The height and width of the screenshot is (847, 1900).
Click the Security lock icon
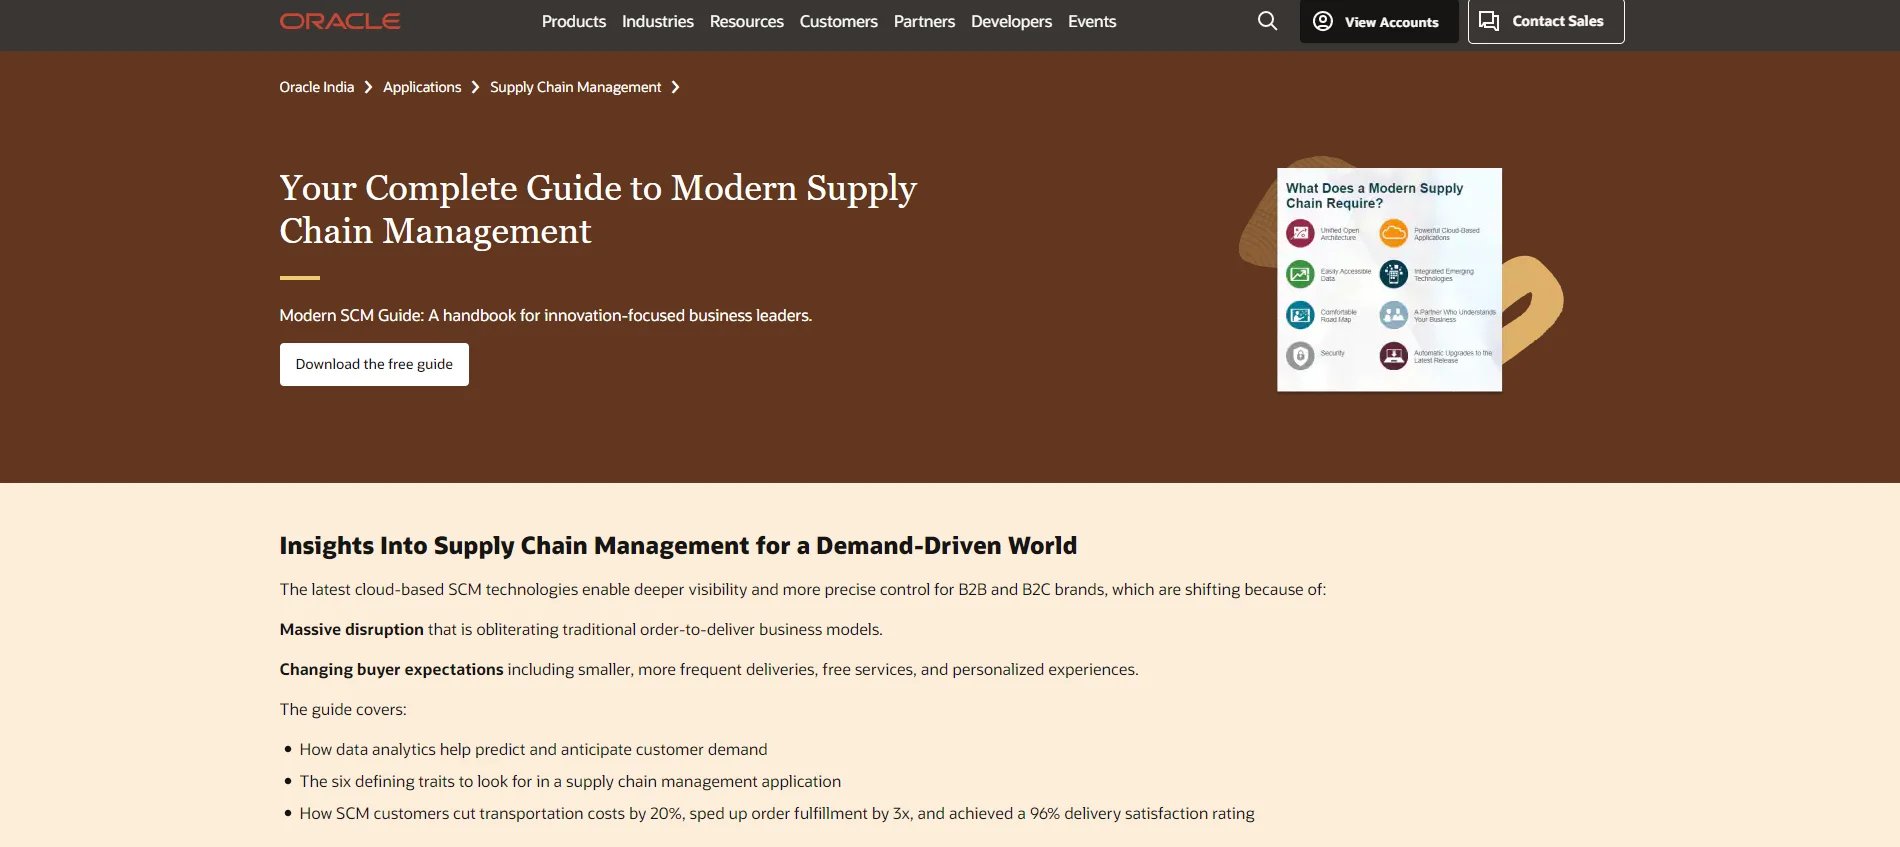pyautogui.click(x=1300, y=356)
